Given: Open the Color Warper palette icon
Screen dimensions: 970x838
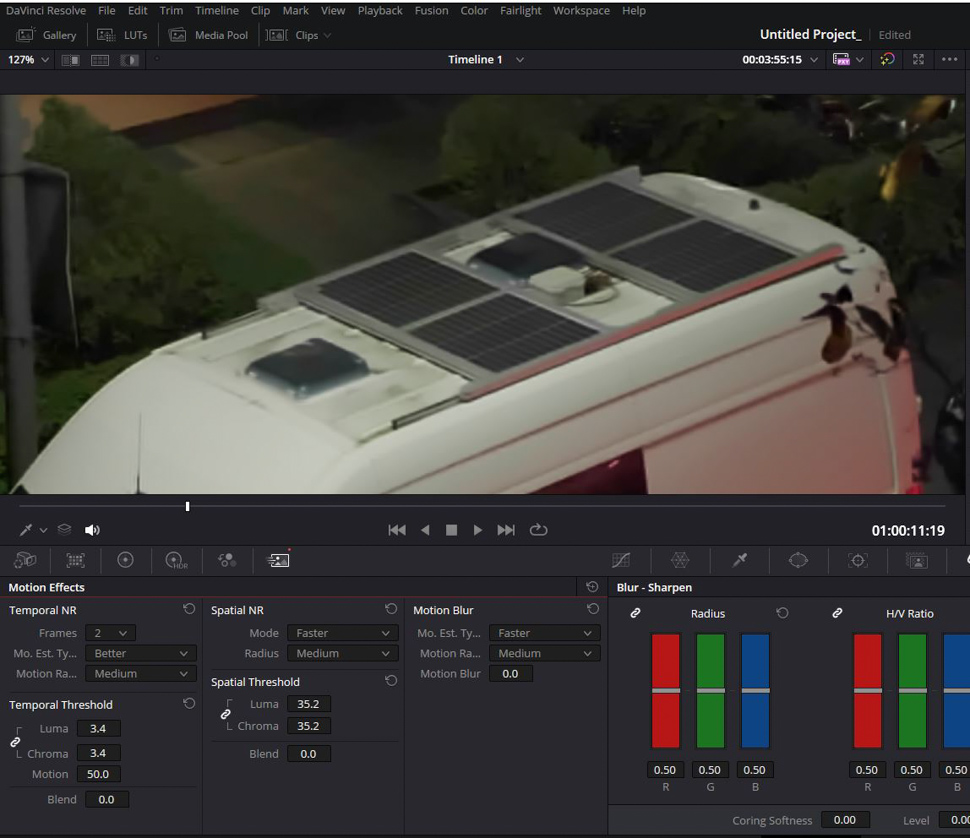Looking at the screenshot, I should [x=680, y=560].
